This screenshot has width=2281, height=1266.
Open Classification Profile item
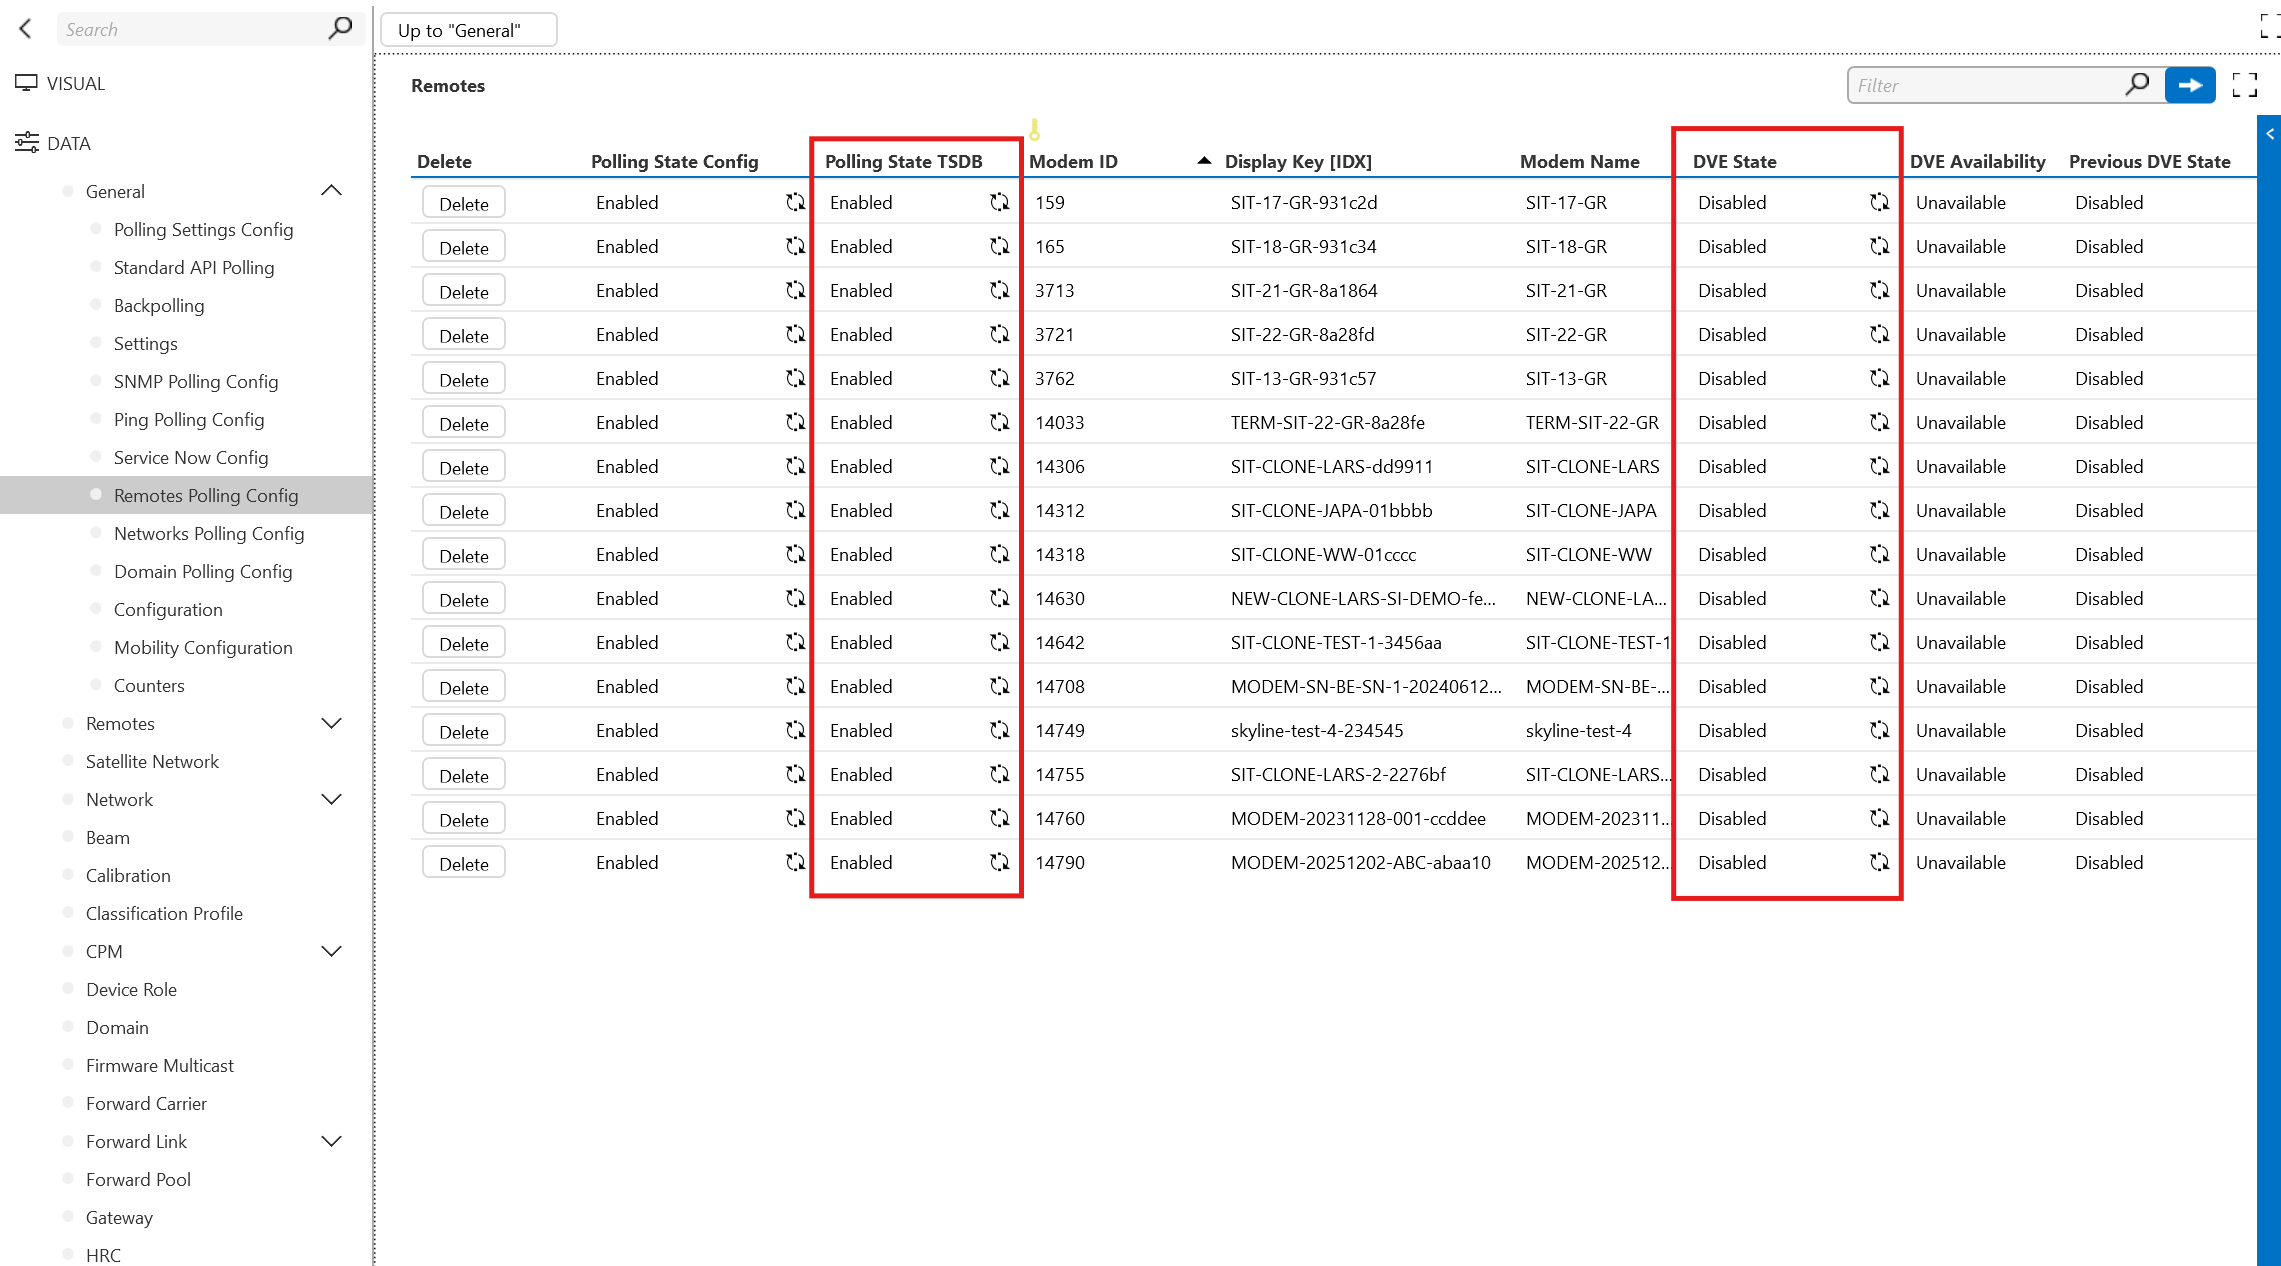coord(164,913)
